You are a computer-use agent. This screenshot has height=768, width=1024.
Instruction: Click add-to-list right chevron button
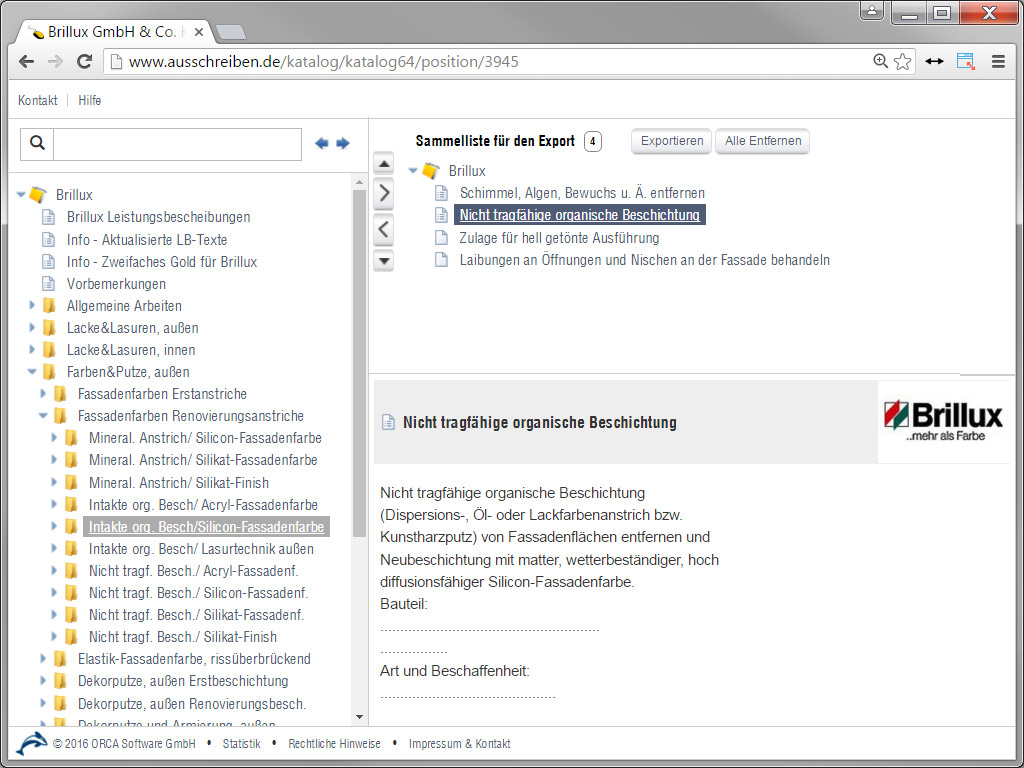(383, 193)
